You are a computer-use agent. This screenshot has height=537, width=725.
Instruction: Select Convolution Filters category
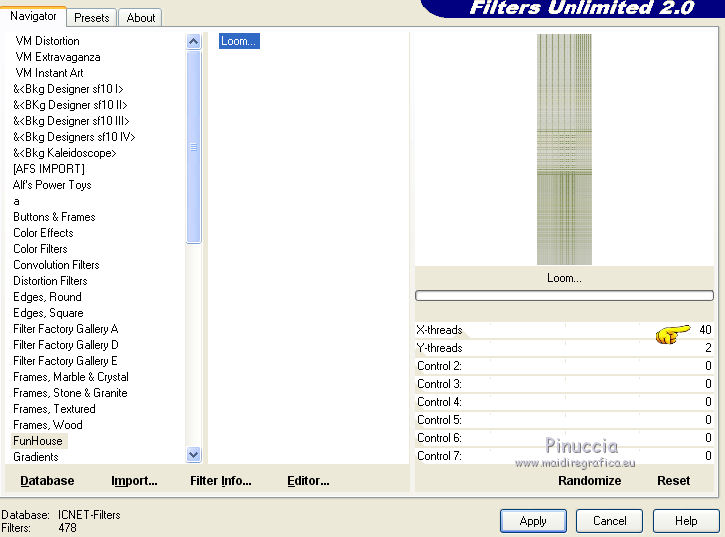tap(56, 265)
